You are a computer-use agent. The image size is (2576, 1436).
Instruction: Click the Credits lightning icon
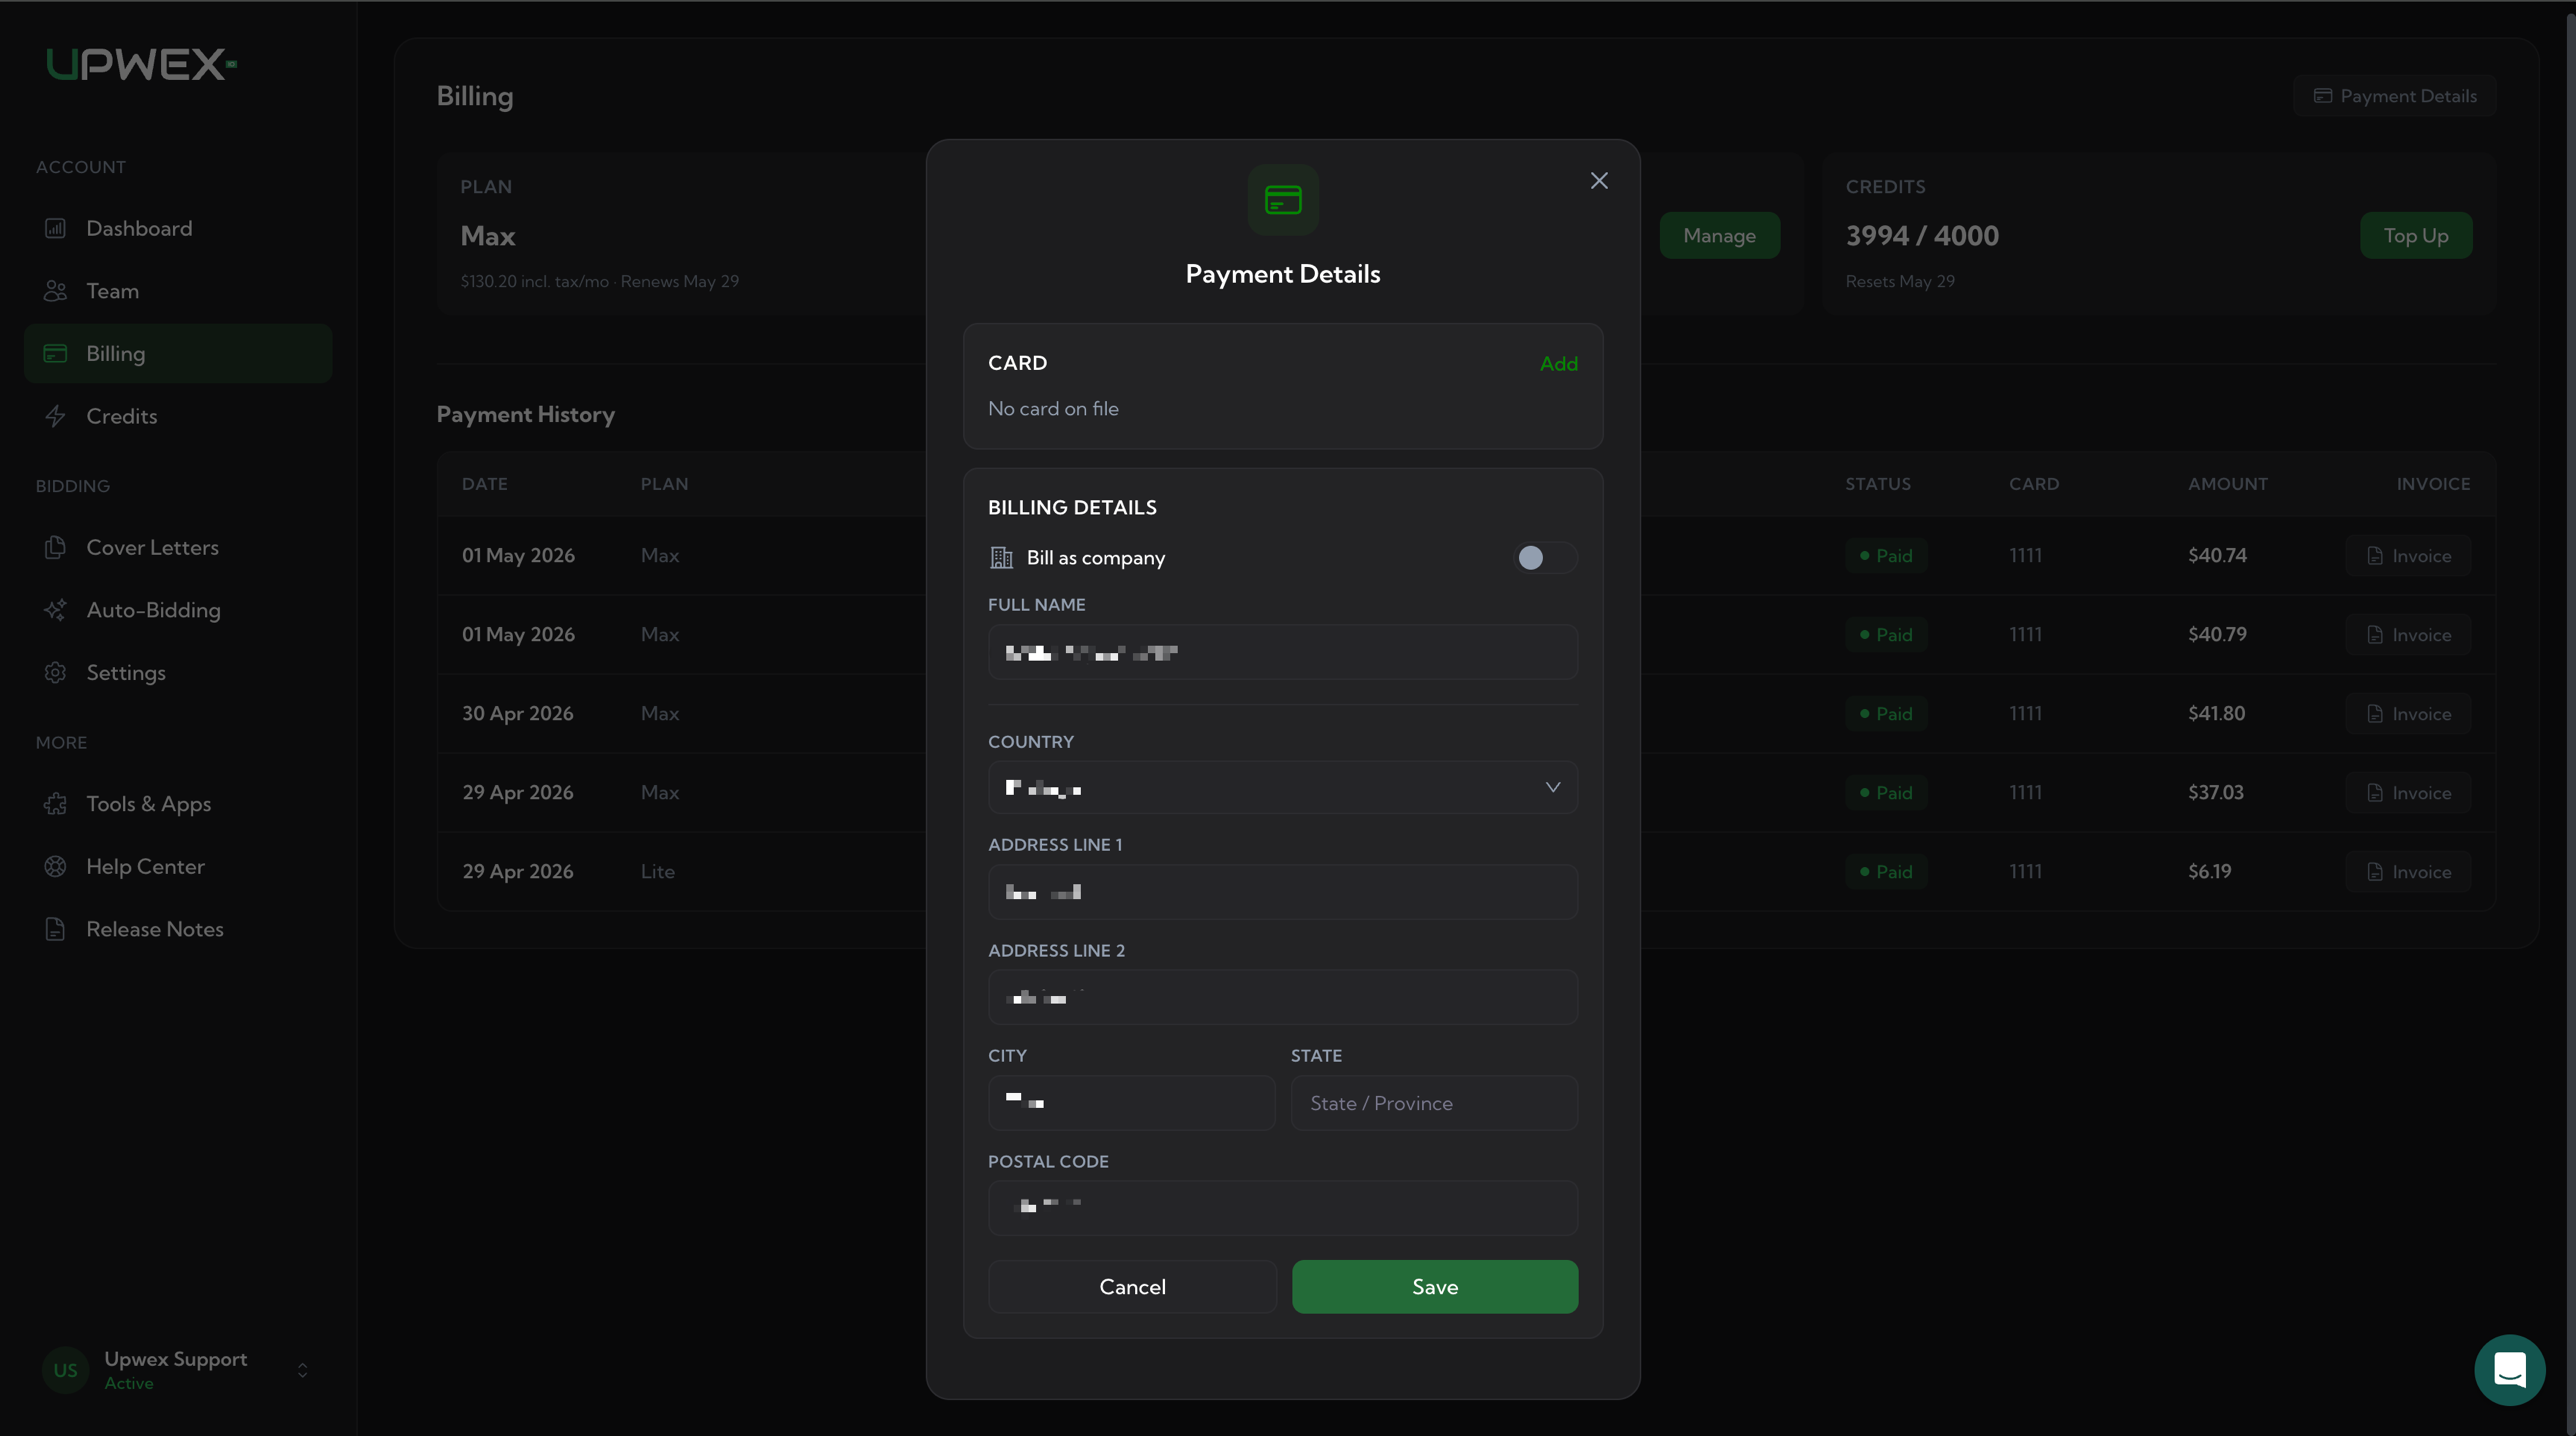[x=55, y=416]
